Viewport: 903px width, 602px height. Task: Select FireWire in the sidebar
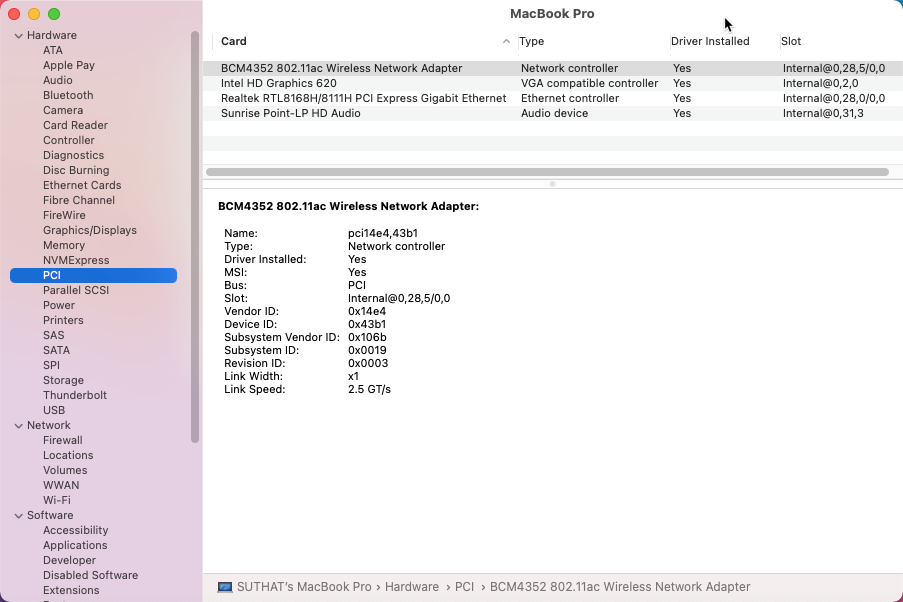[x=64, y=215]
